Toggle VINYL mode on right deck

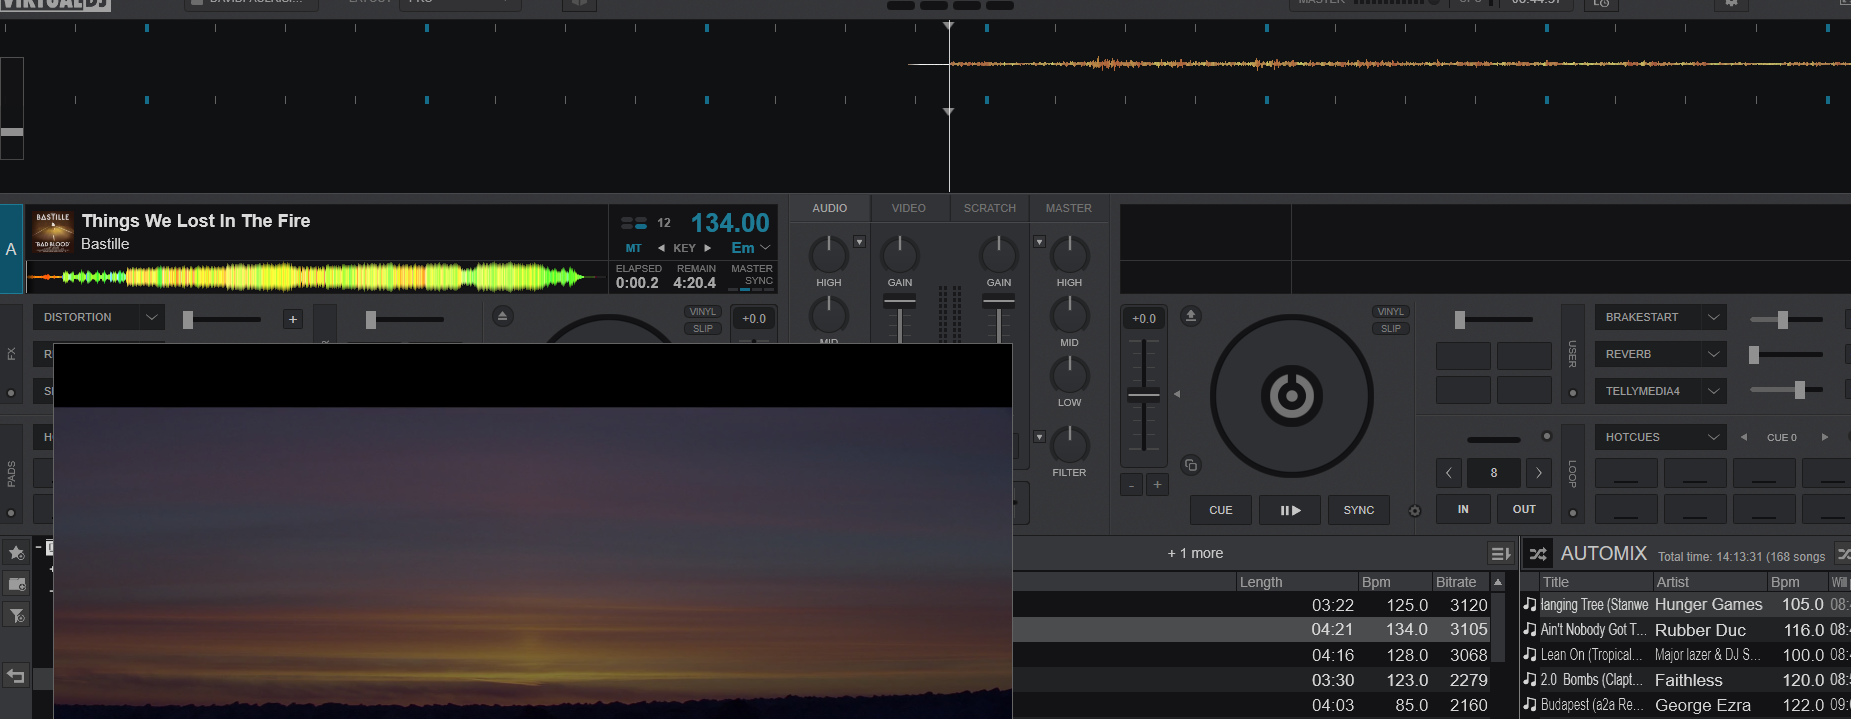point(1391,312)
